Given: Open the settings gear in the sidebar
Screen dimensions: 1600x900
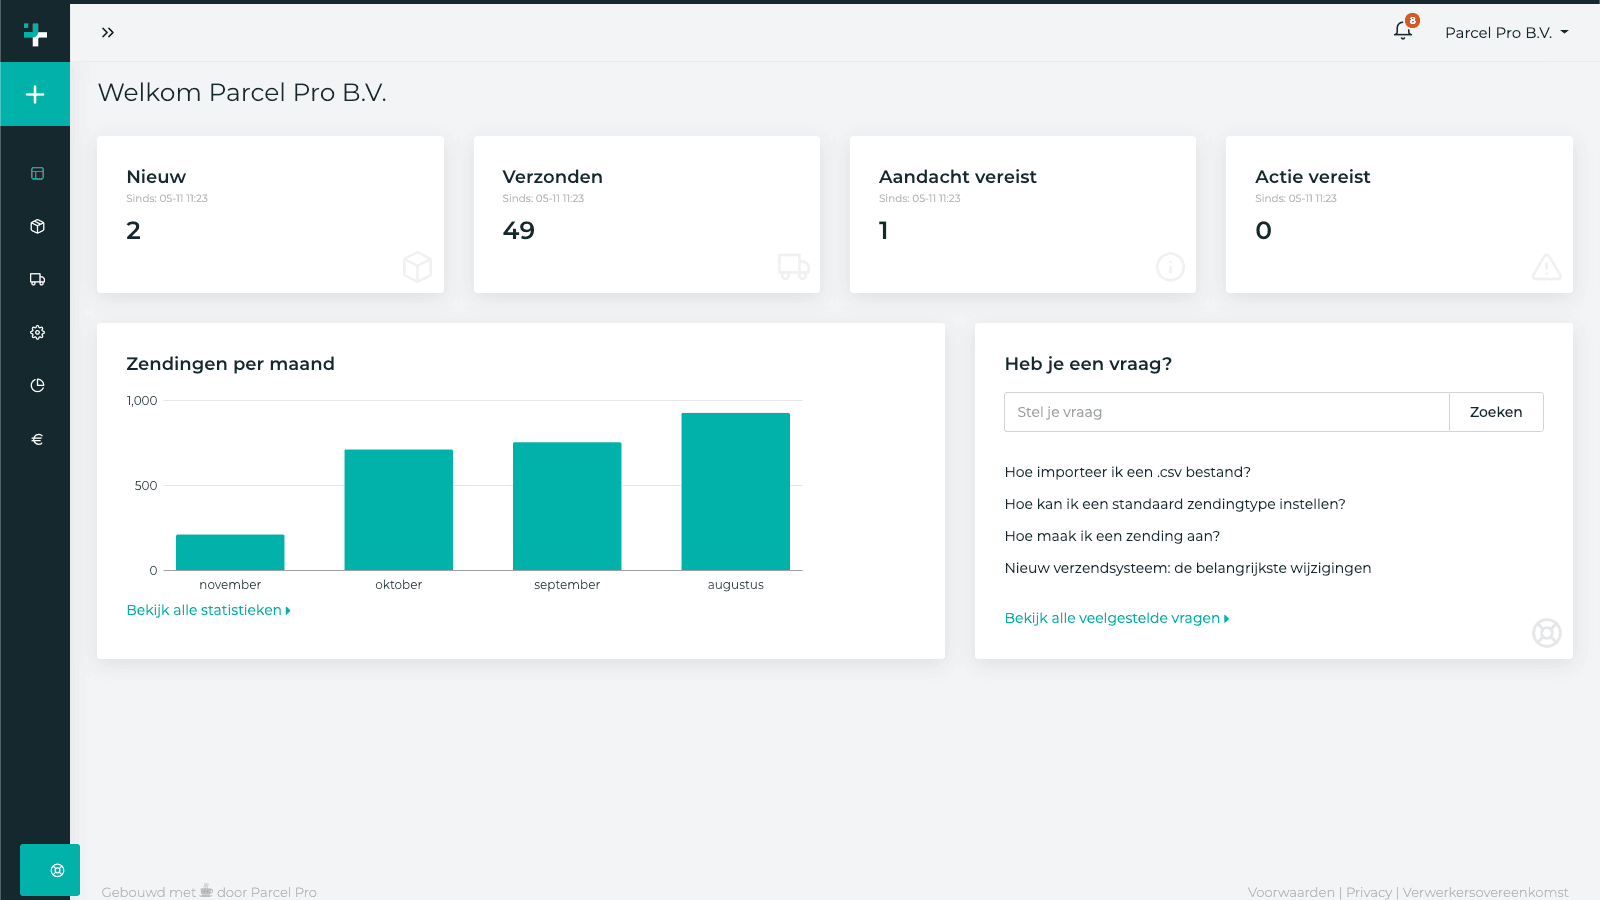Looking at the screenshot, I should (x=36, y=332).
